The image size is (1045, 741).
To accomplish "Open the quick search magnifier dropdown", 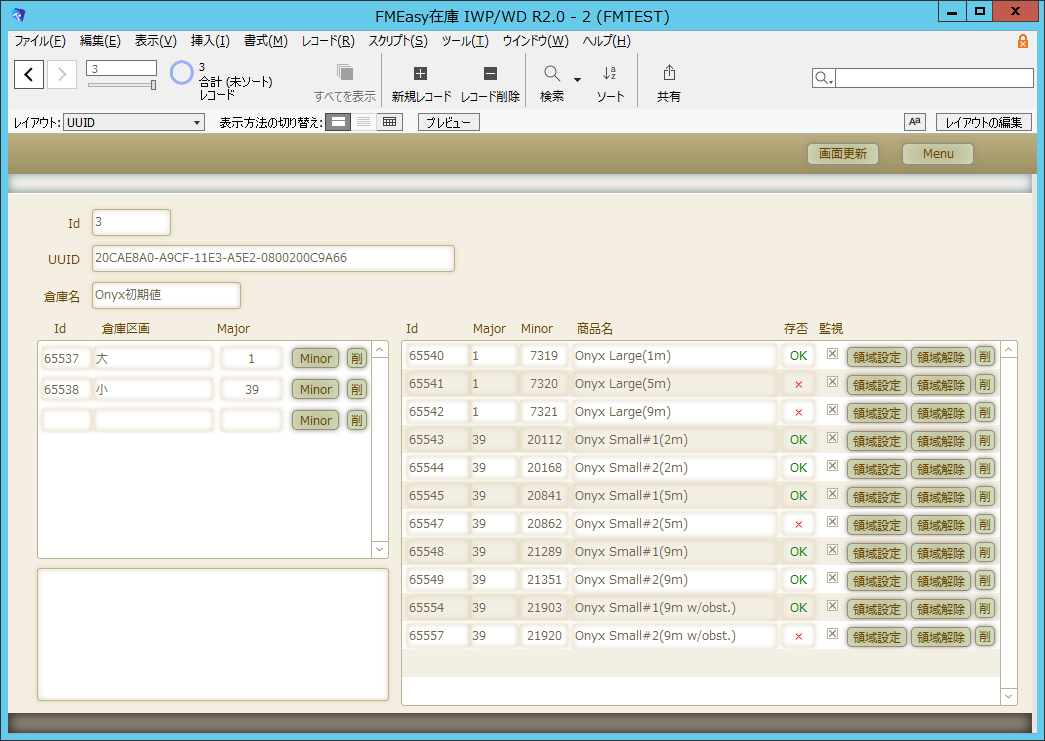I will click(823, 77).
